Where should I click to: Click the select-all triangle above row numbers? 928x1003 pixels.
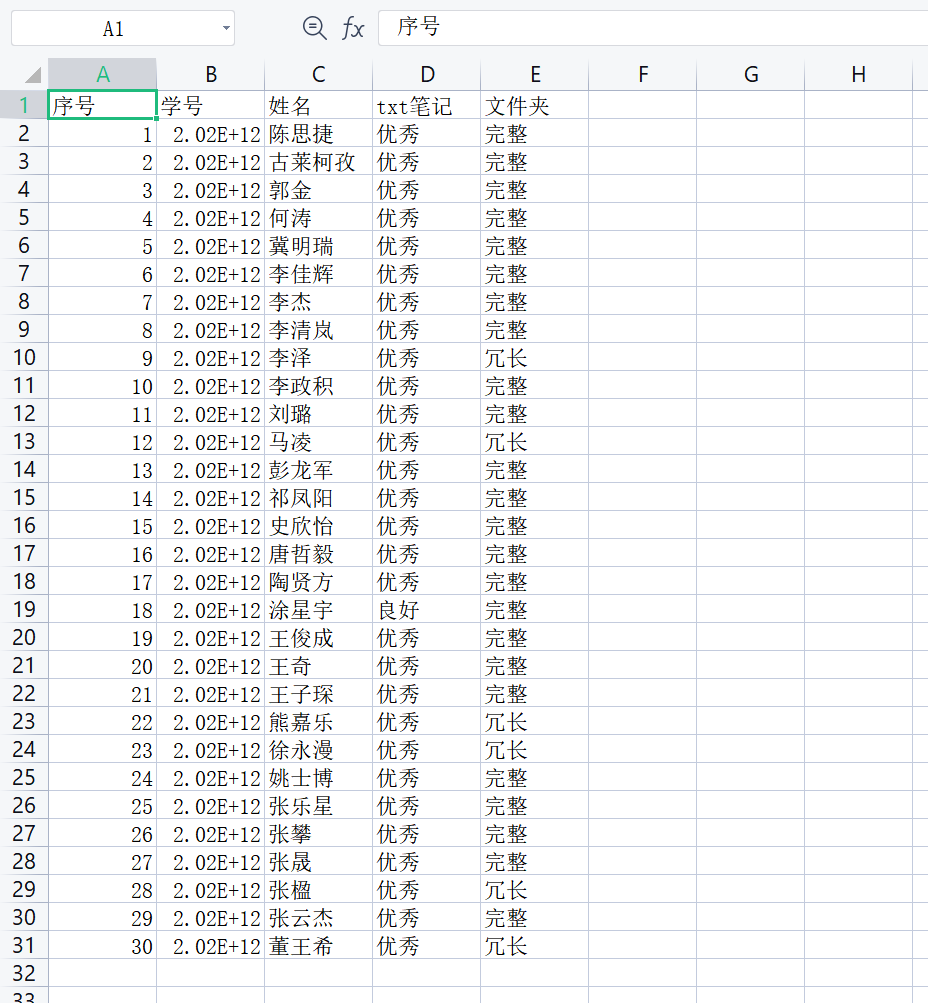(x=30, y=74)
